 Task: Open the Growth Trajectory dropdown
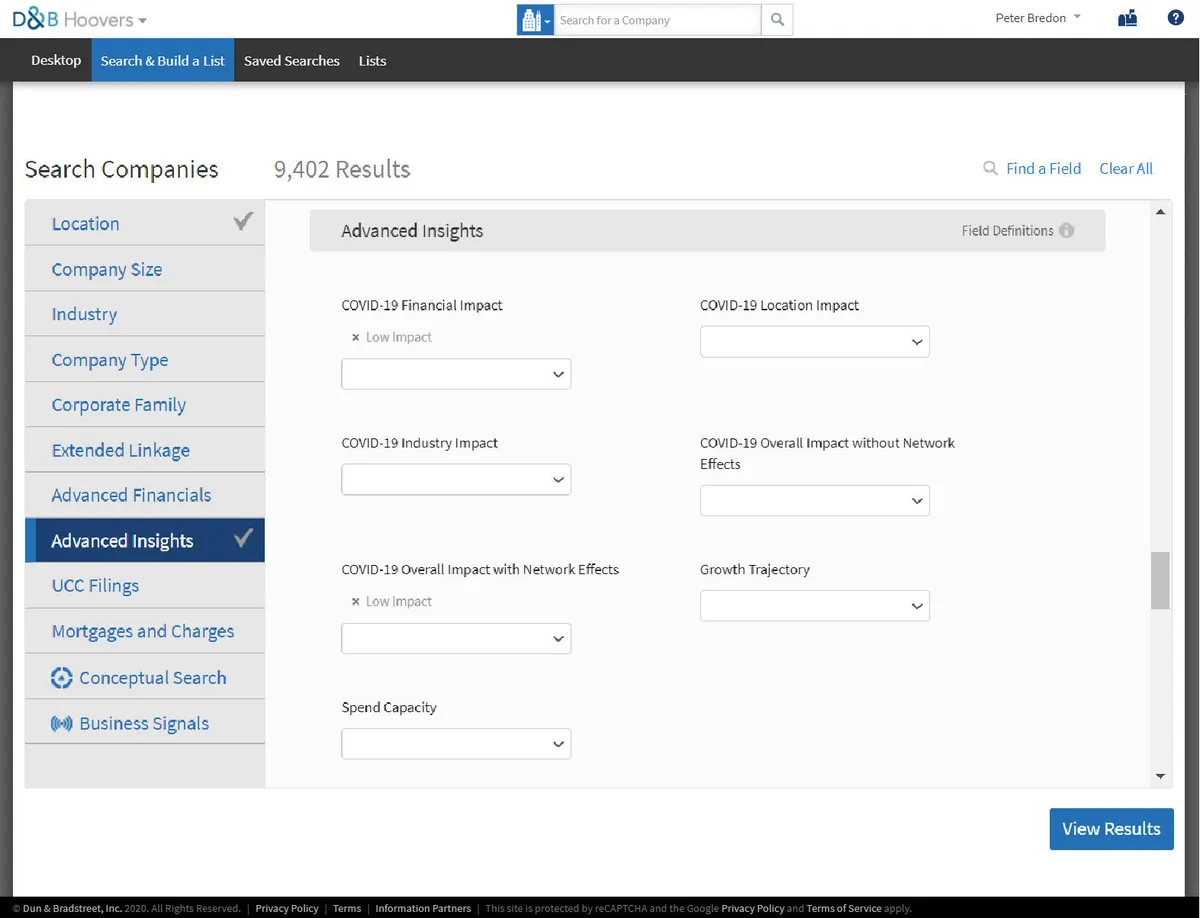coord(814,606)
